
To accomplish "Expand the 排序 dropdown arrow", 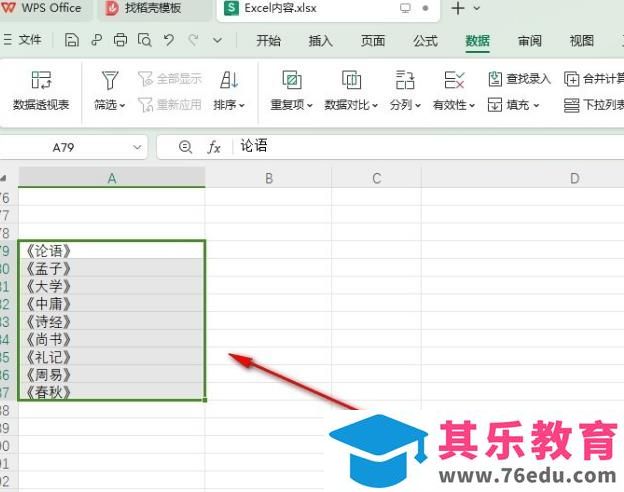I will point(242,105).
